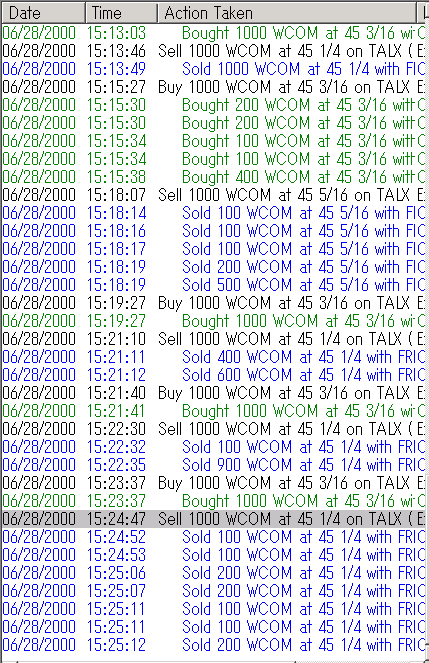Select the 15:21:12 Sold 600 WCOM row
Image resolution: width=429 pixels, height=663 pixels.
[214, 375]
